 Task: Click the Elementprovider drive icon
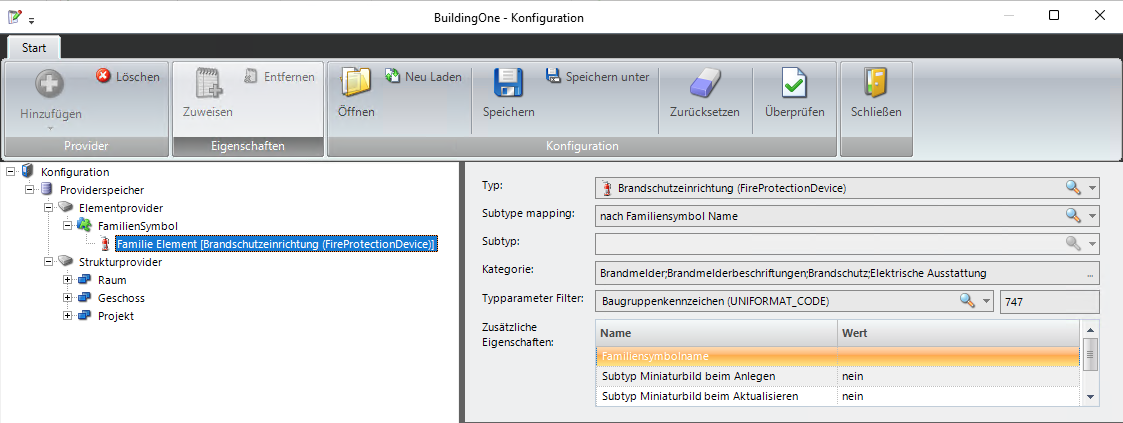[x=66, y=208]
